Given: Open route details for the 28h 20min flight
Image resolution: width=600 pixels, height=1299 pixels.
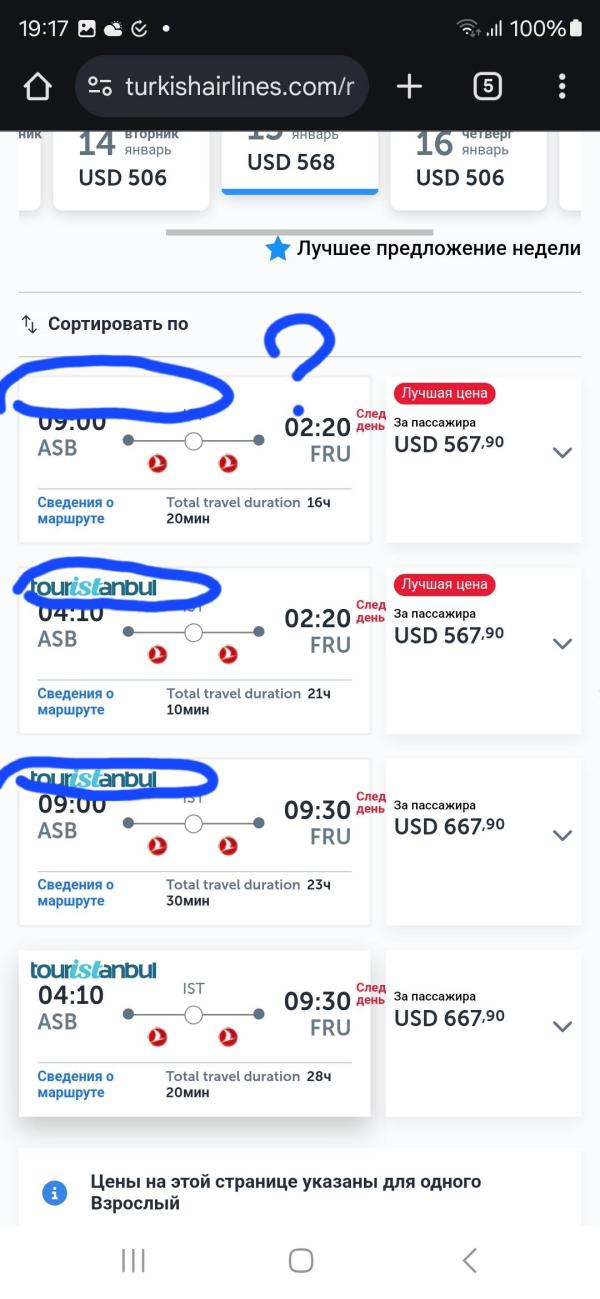Looking at the screenshot, I should (x=76, y=1084).
